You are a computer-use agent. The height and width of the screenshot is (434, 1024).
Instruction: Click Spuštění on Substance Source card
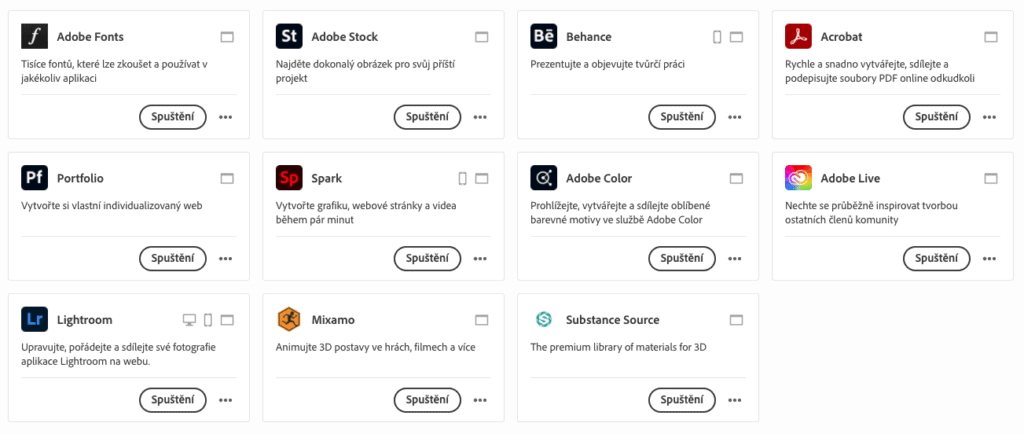click(x=682, y=399)
